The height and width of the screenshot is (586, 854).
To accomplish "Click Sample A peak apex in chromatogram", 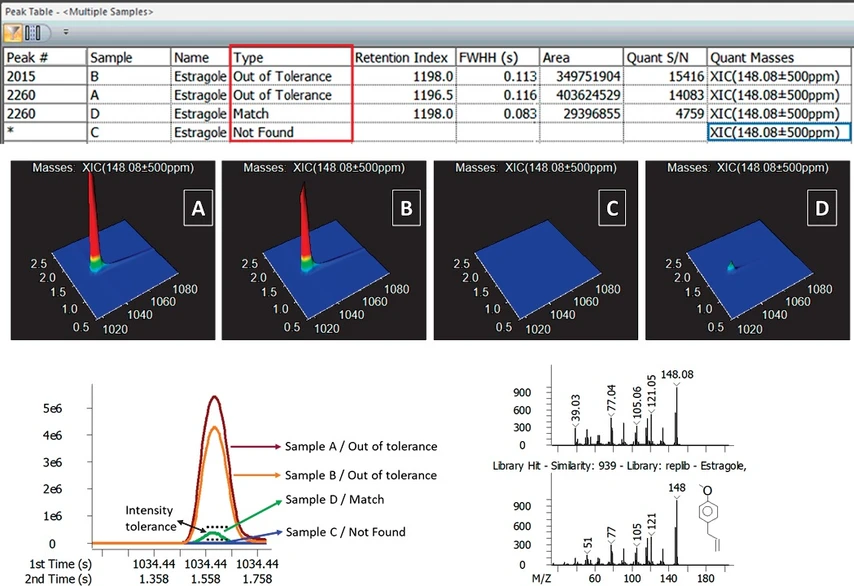I will (214, 397).
